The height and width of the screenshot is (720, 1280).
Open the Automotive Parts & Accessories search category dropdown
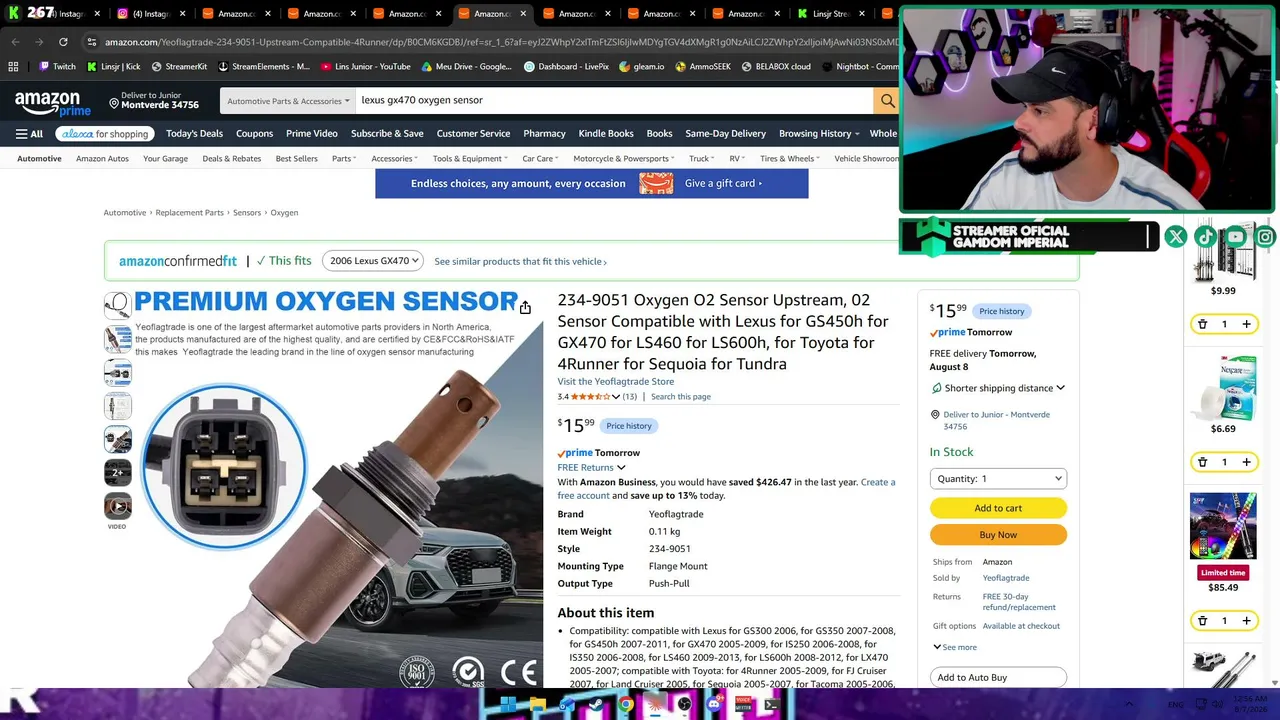288,101
